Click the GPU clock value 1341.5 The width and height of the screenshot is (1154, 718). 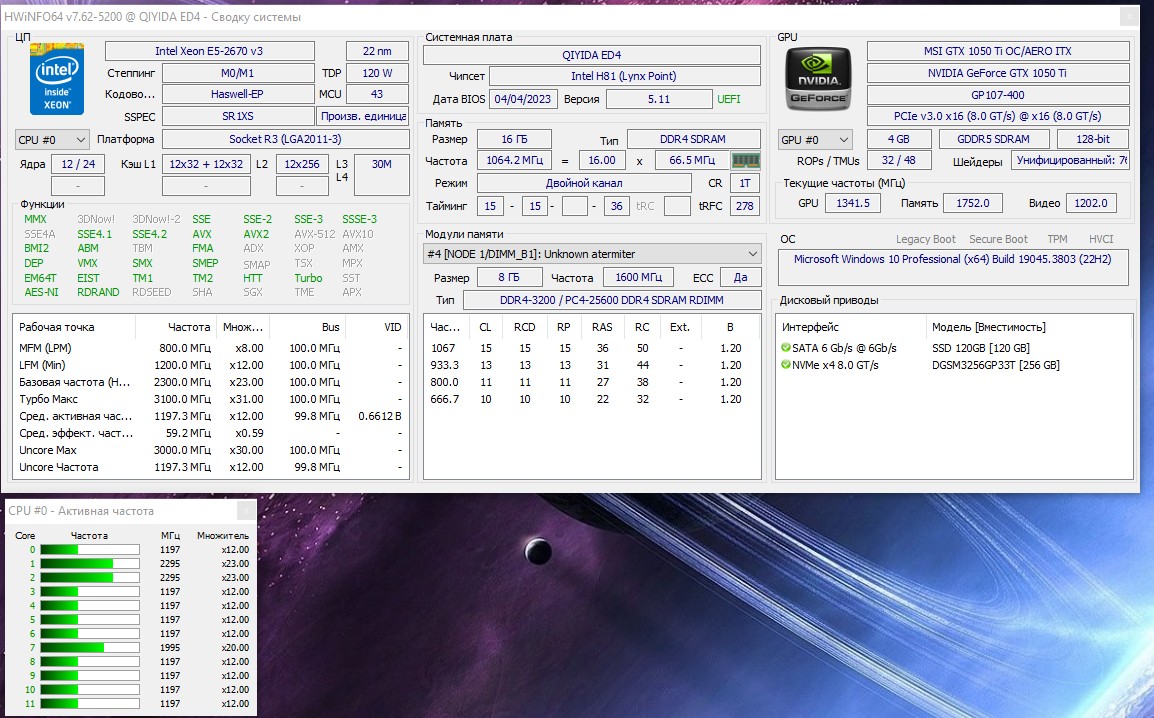(x=853, y=203)
